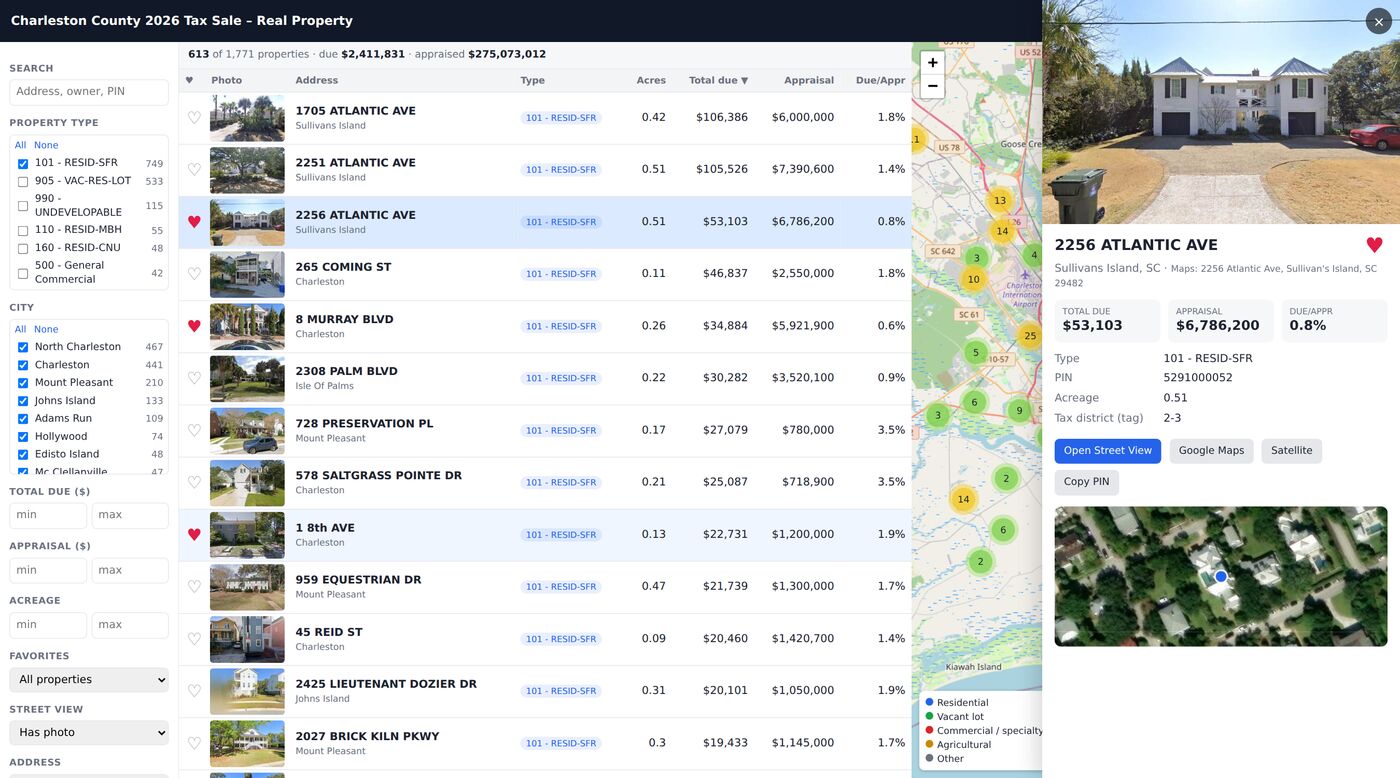1400x778 pixels.
Task: Check 110 - RESID-MBH property type
Action: point(23,230)
